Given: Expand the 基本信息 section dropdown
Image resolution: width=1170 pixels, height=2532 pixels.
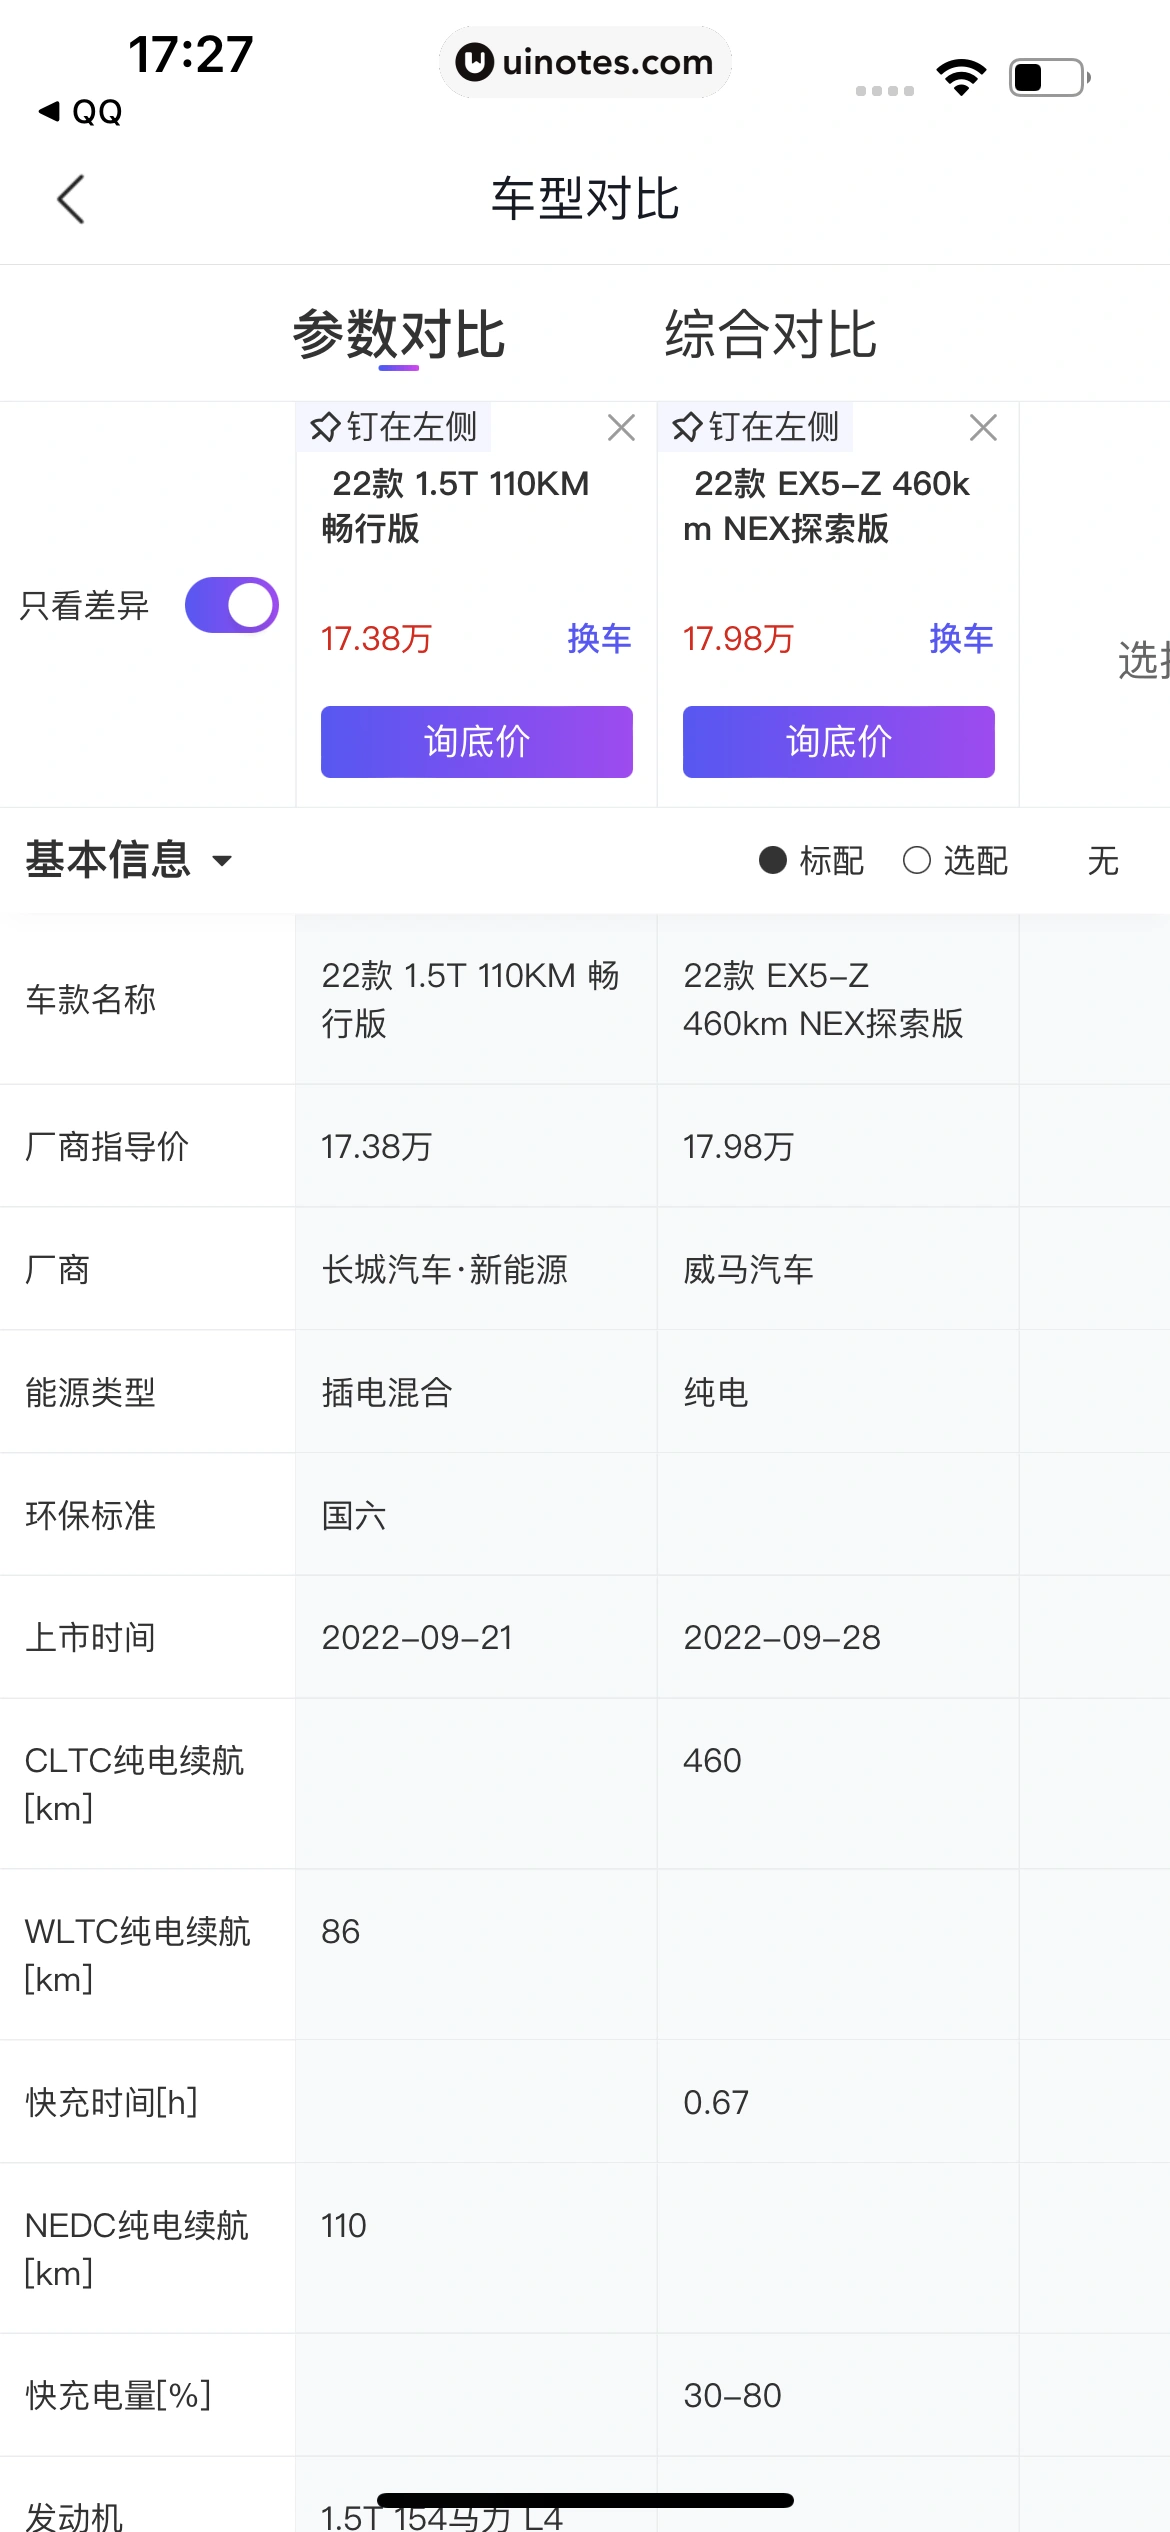Looking at the screenshot, I should 129,860.
